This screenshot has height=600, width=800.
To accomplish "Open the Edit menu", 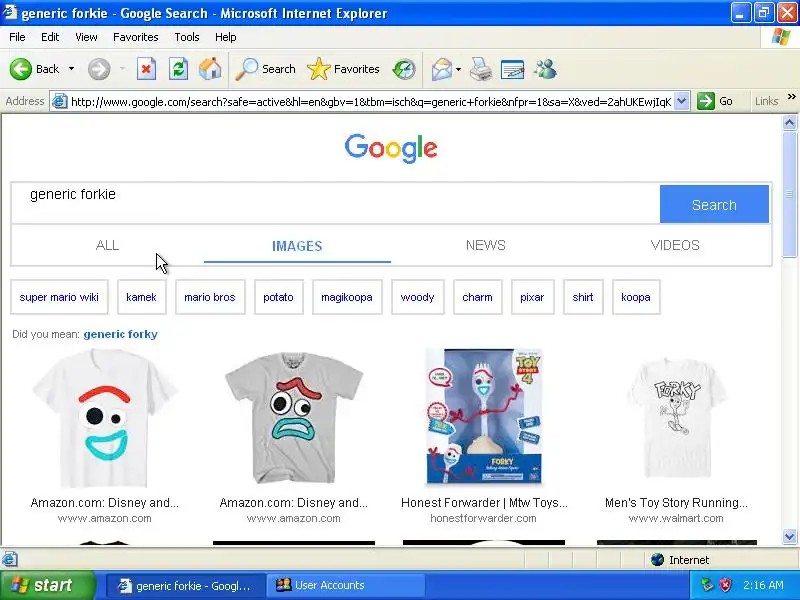I will [50, 37].
